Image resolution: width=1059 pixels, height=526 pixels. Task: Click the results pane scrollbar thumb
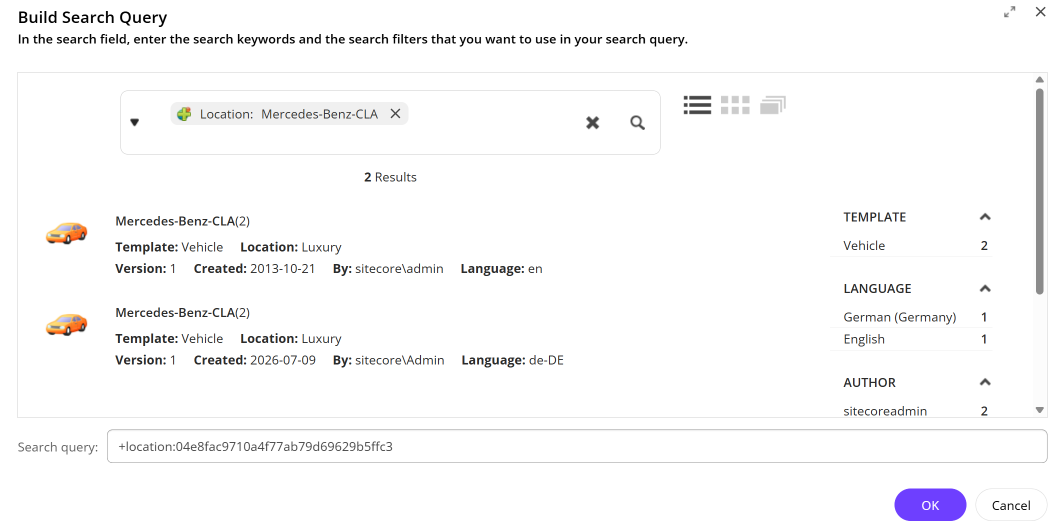(x=1040, y=191)
